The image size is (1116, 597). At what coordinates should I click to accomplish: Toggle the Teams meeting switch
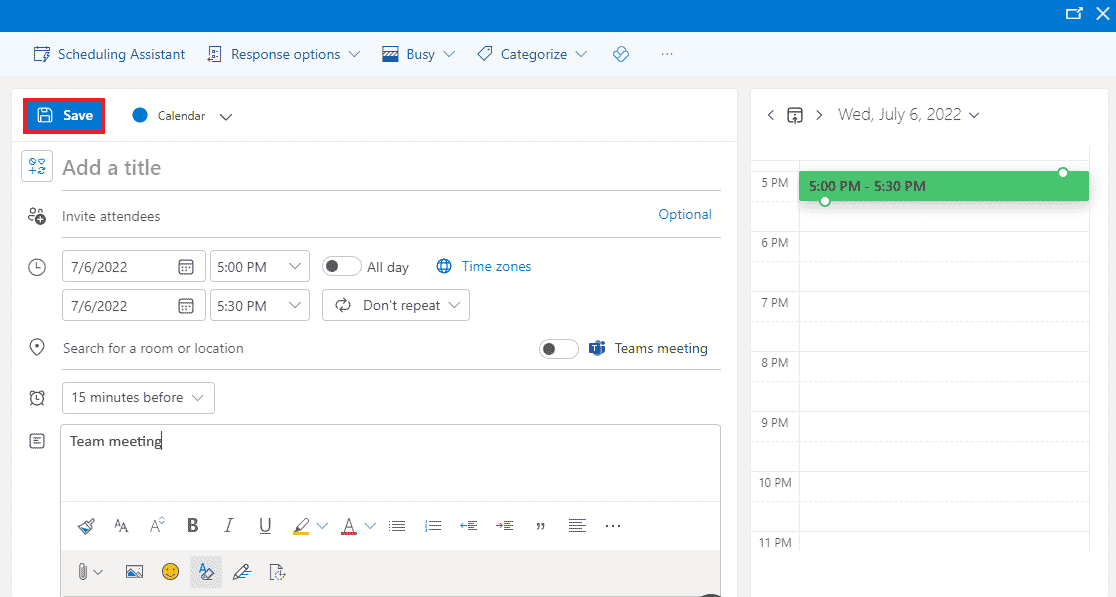coord(559,349)
